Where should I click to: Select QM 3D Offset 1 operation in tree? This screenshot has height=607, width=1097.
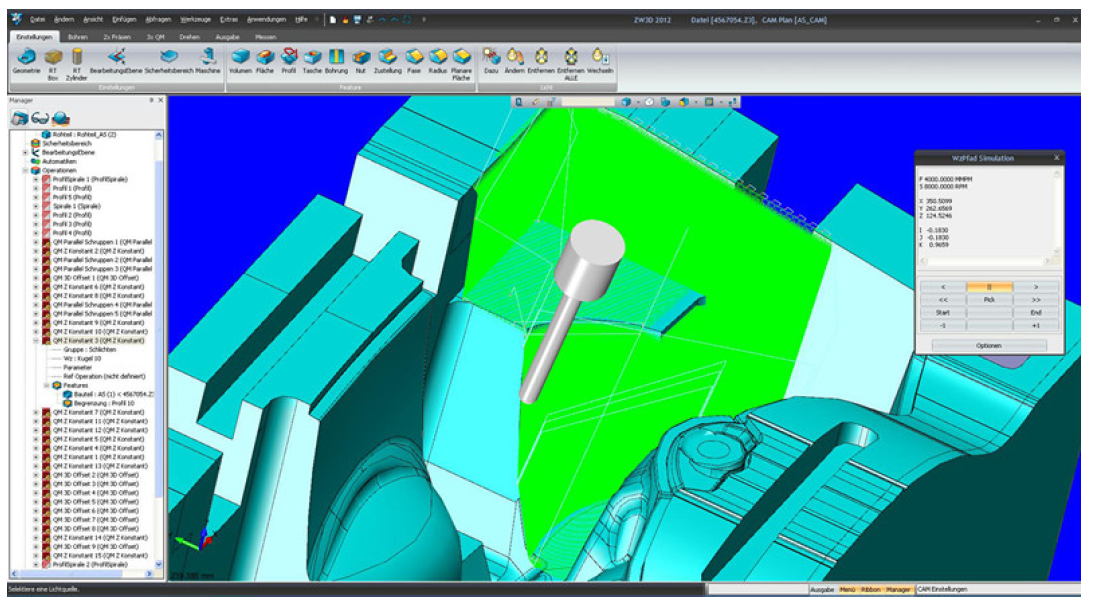point(93,277)
